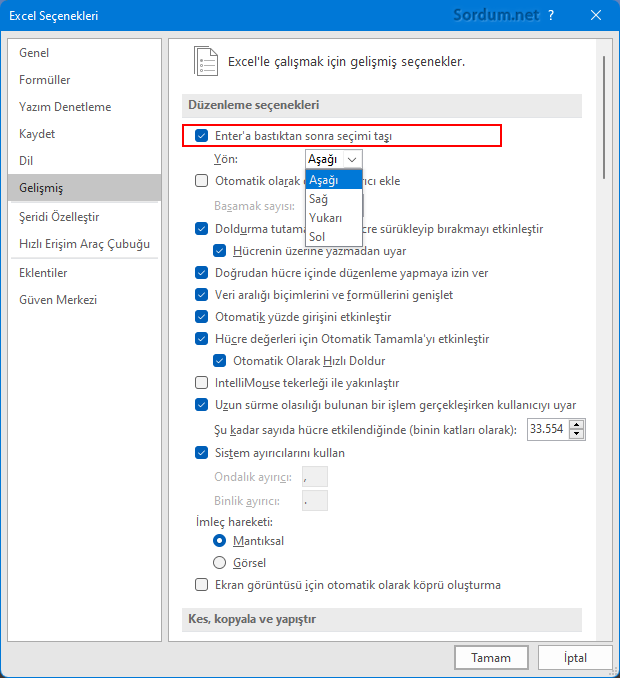Click the Tamam button
This screenshot has width=620, height=678.
pos(491,658)
